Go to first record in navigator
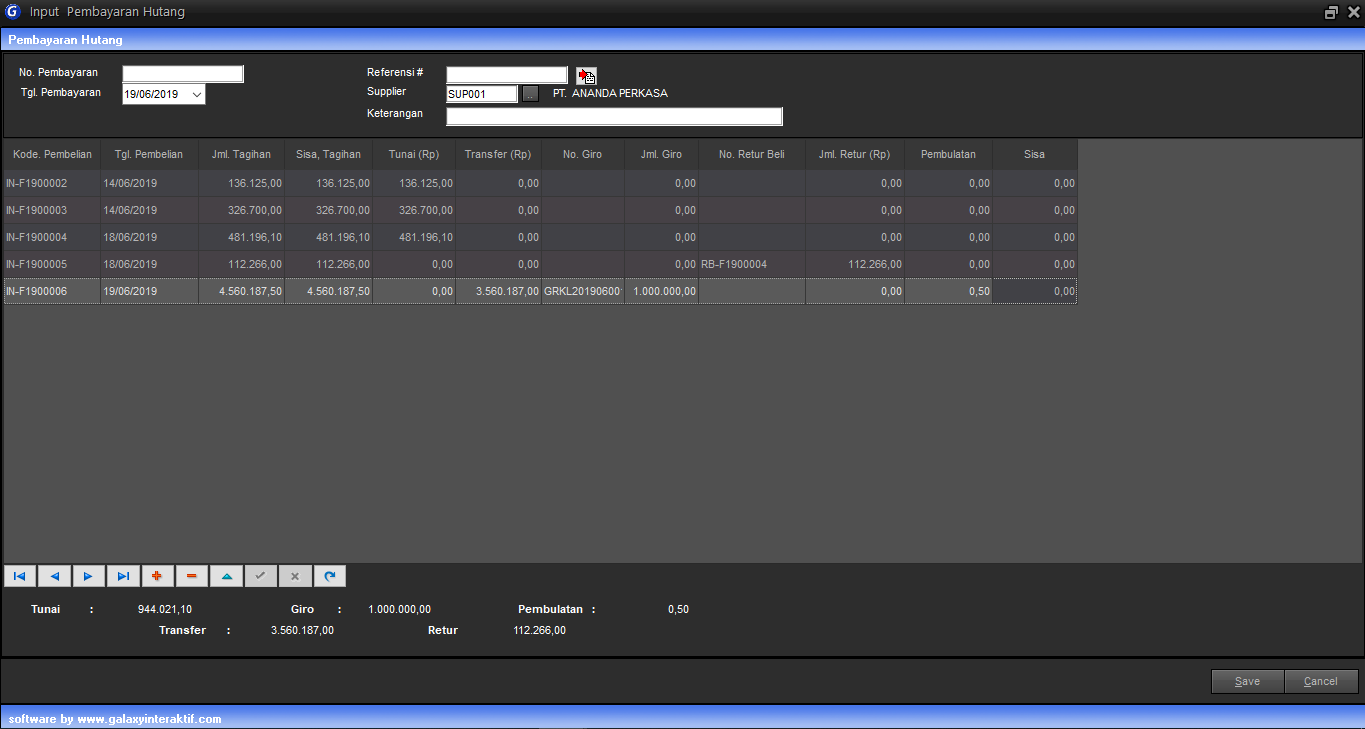 click(19, 576)
